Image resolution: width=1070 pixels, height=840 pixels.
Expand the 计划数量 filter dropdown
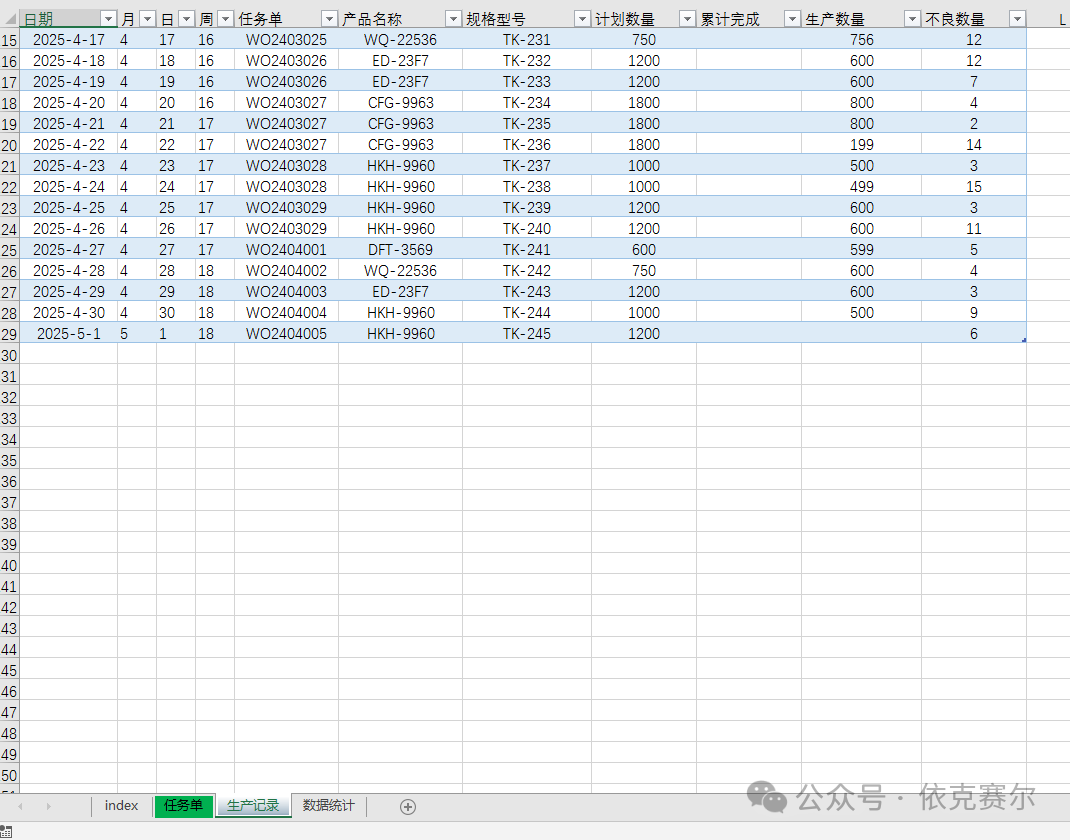tap(687, 19)
